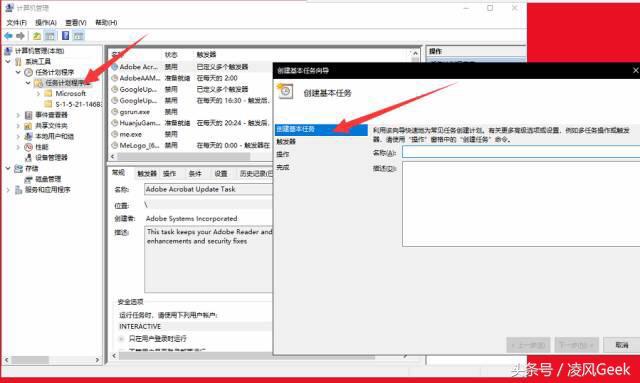Click the 描述 text area in wizard
Viewport: 640px width, 383px height.
tap(521, 204)
